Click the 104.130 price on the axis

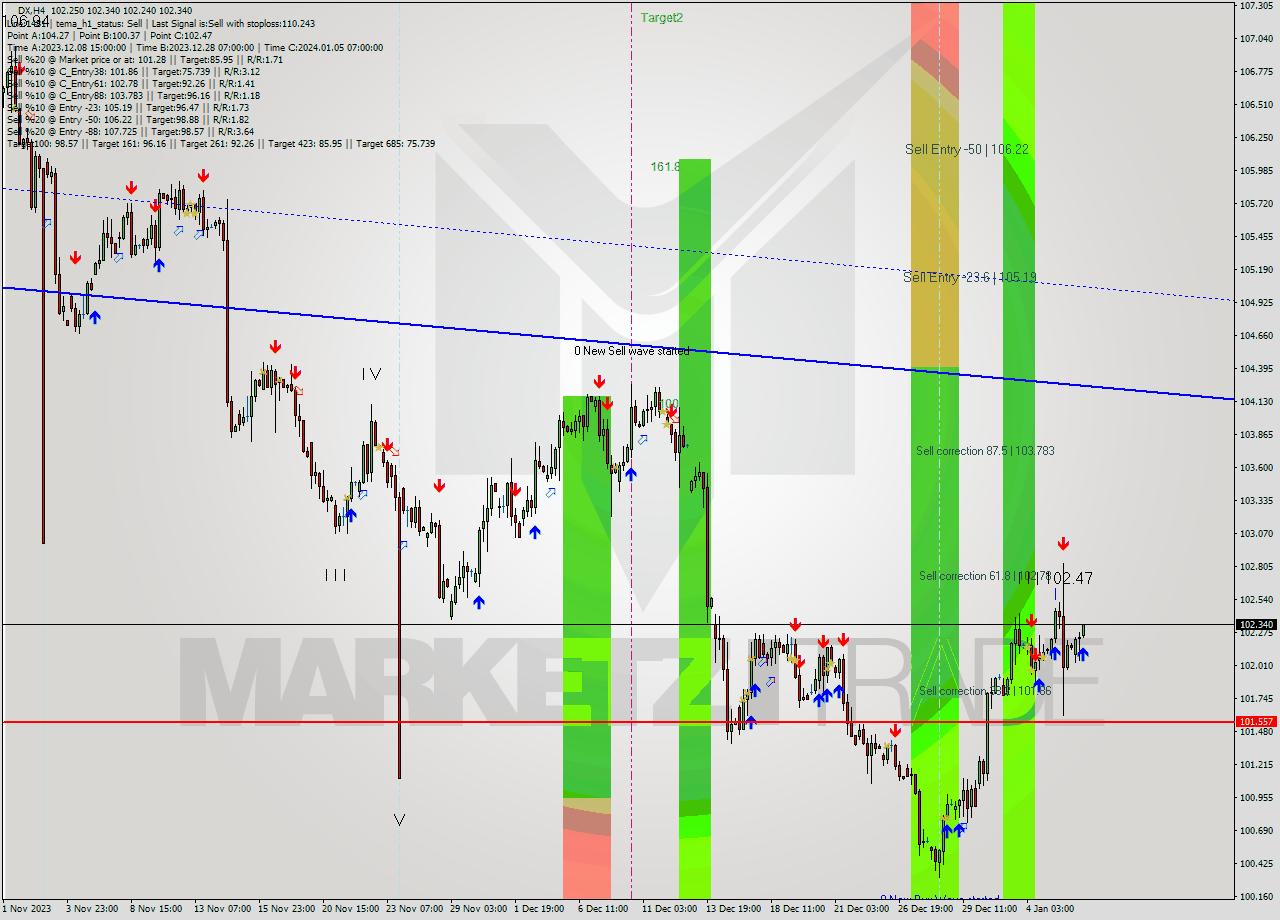pos(1256,401)
